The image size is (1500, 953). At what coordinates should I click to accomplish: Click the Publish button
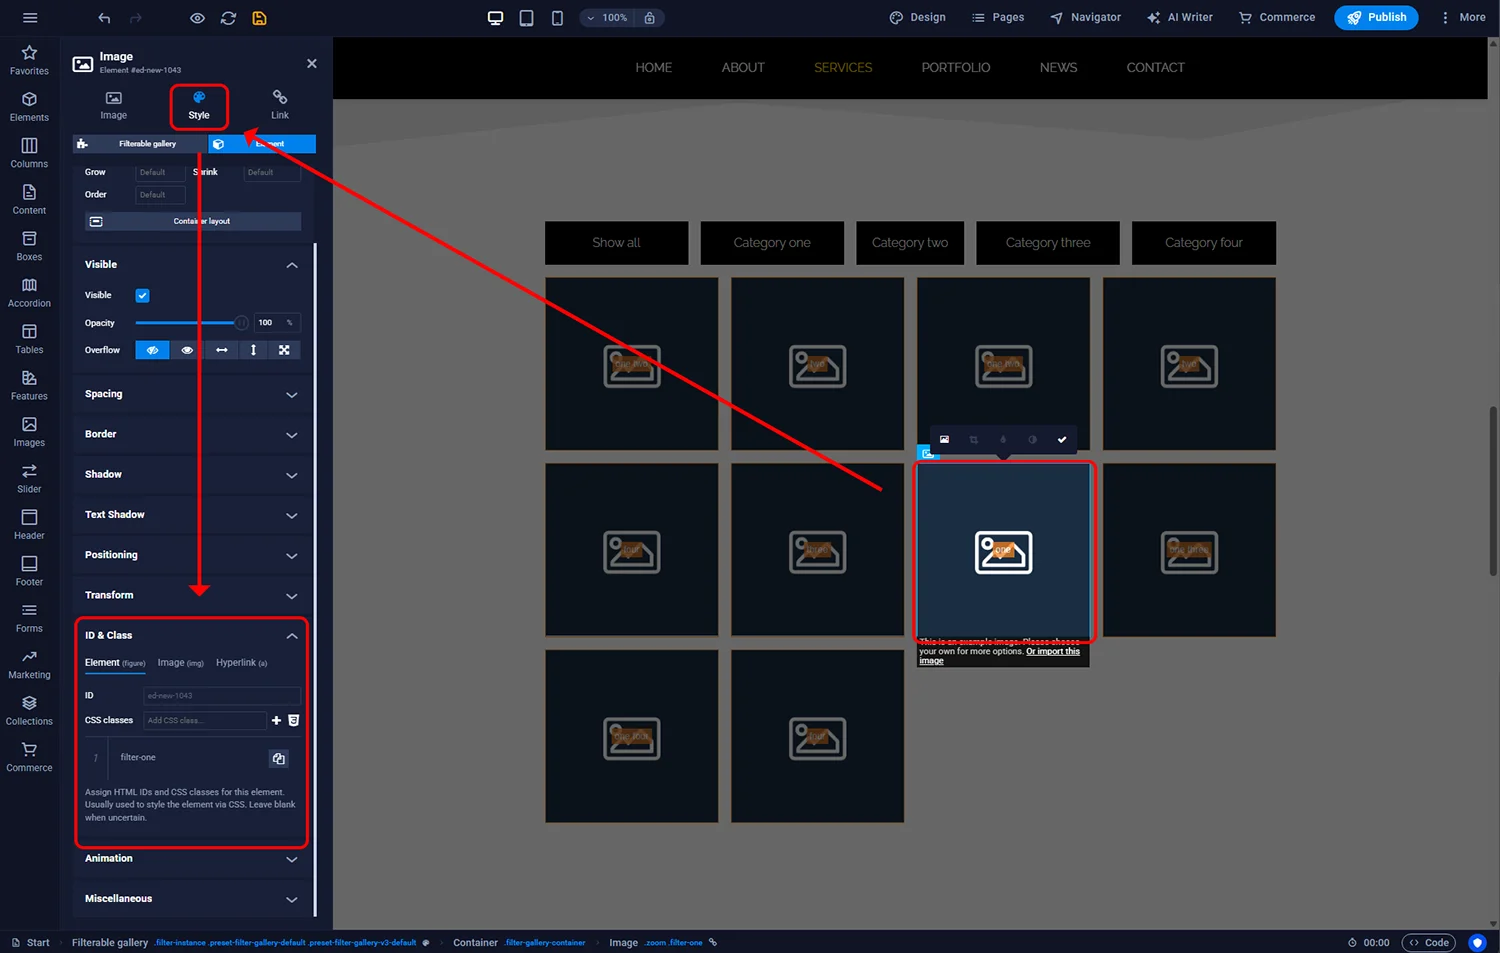click(1376, 17)
